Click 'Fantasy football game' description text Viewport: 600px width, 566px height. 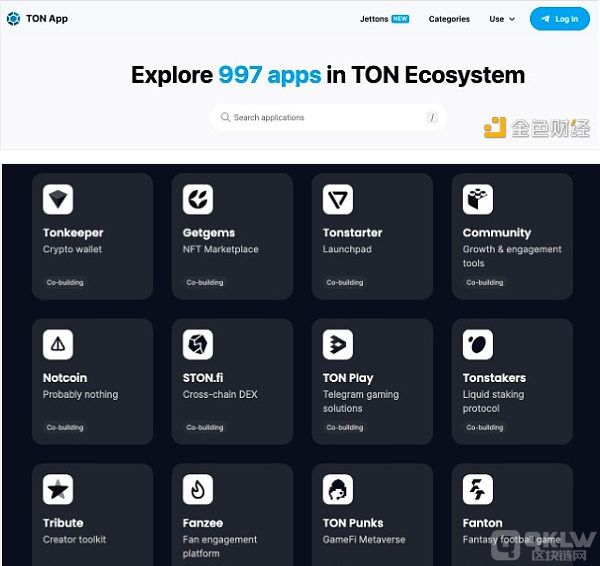(512, 540)
